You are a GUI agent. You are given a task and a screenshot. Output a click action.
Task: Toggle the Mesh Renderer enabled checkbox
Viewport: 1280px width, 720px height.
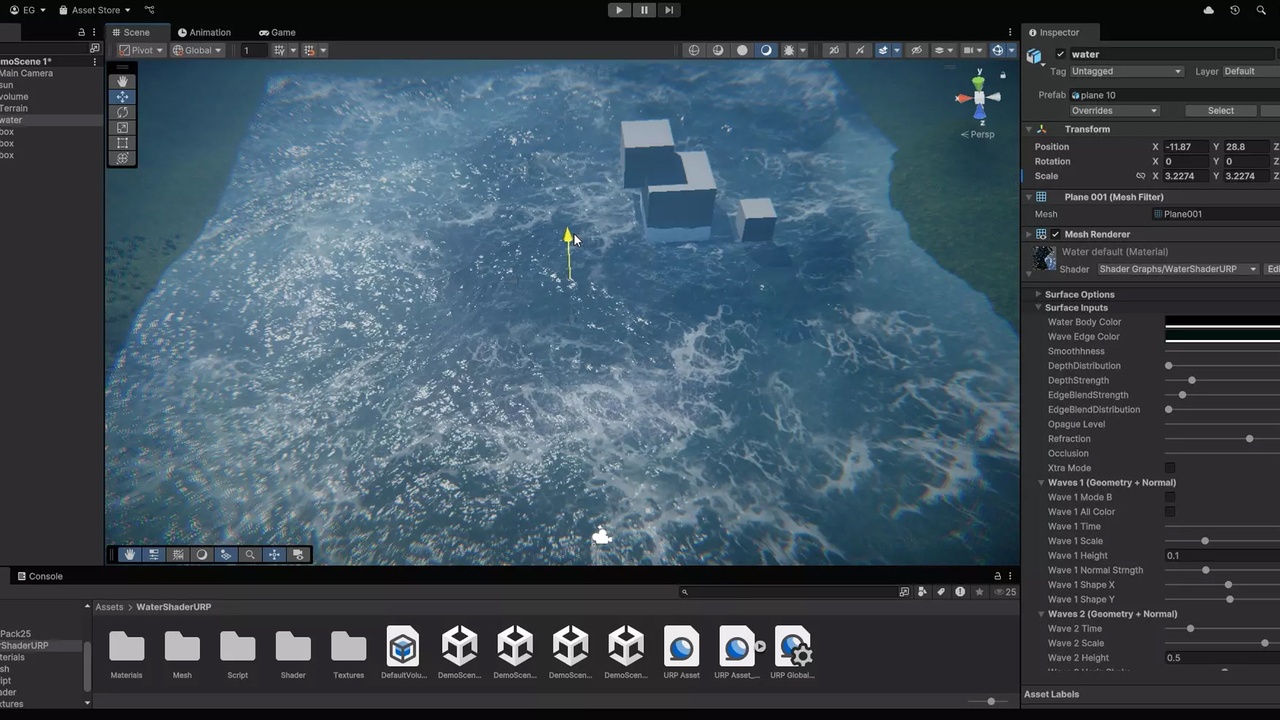pyautogui.click(x=1055, y=234)
